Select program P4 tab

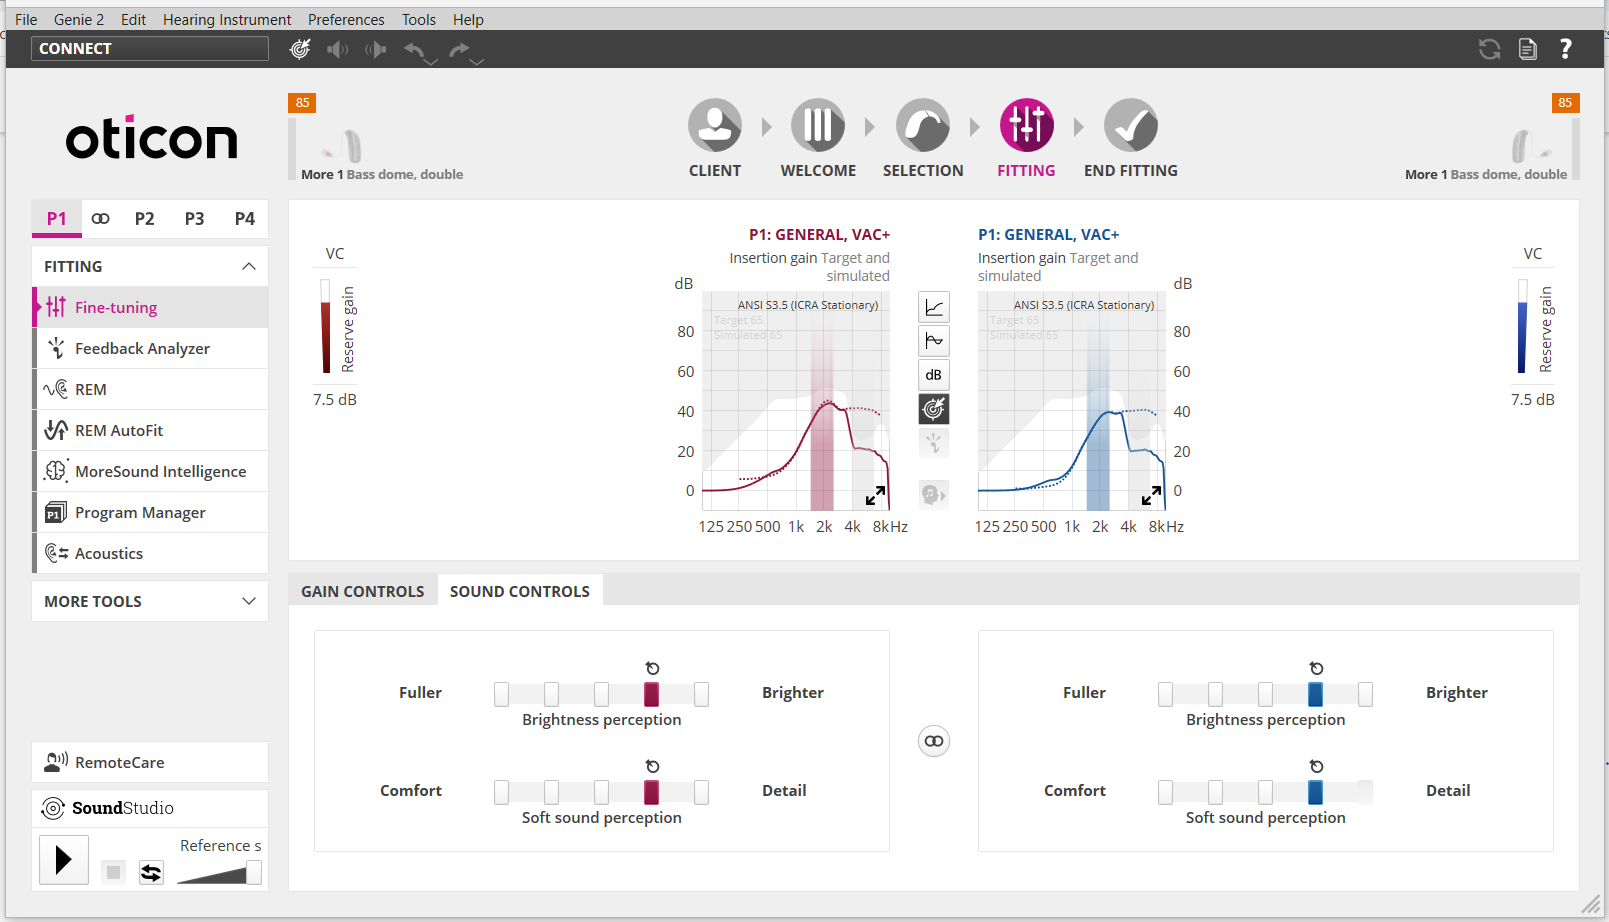pos(245,218)
